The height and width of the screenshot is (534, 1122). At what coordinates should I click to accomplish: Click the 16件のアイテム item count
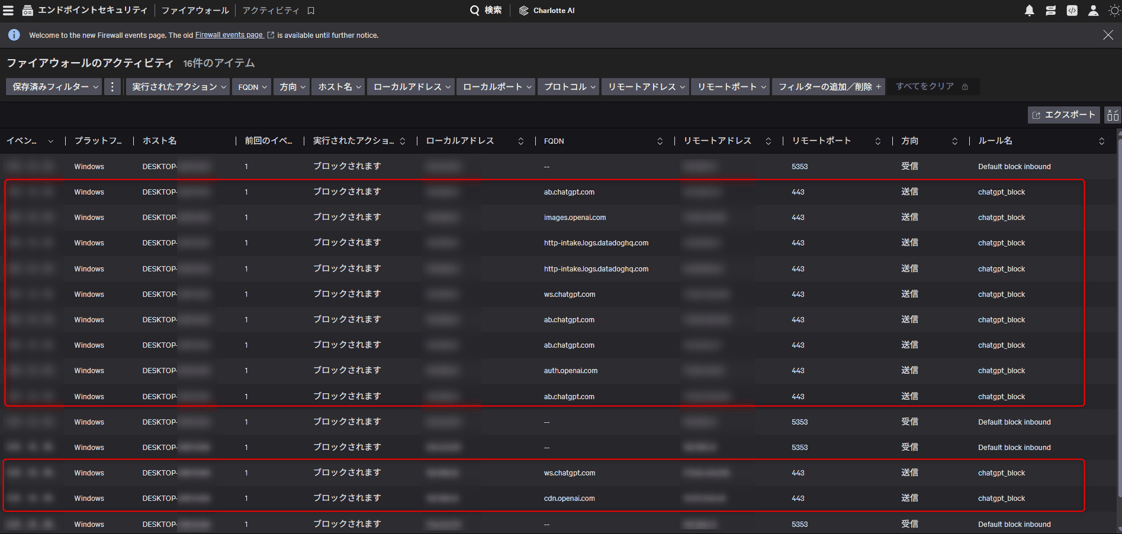219,64
